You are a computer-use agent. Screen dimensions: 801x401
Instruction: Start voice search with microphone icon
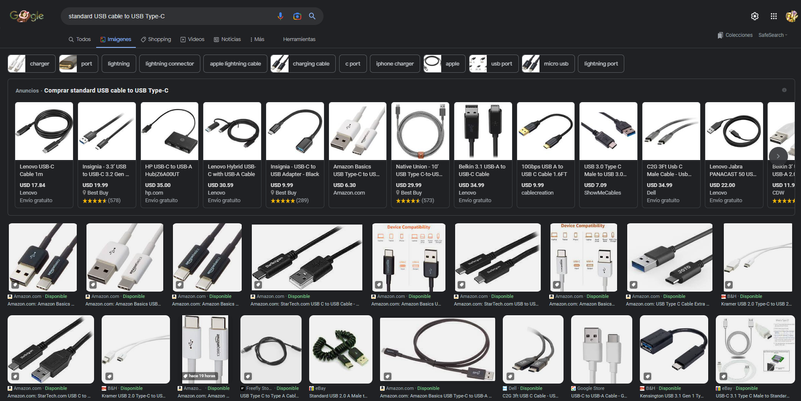tap(280, 16)
